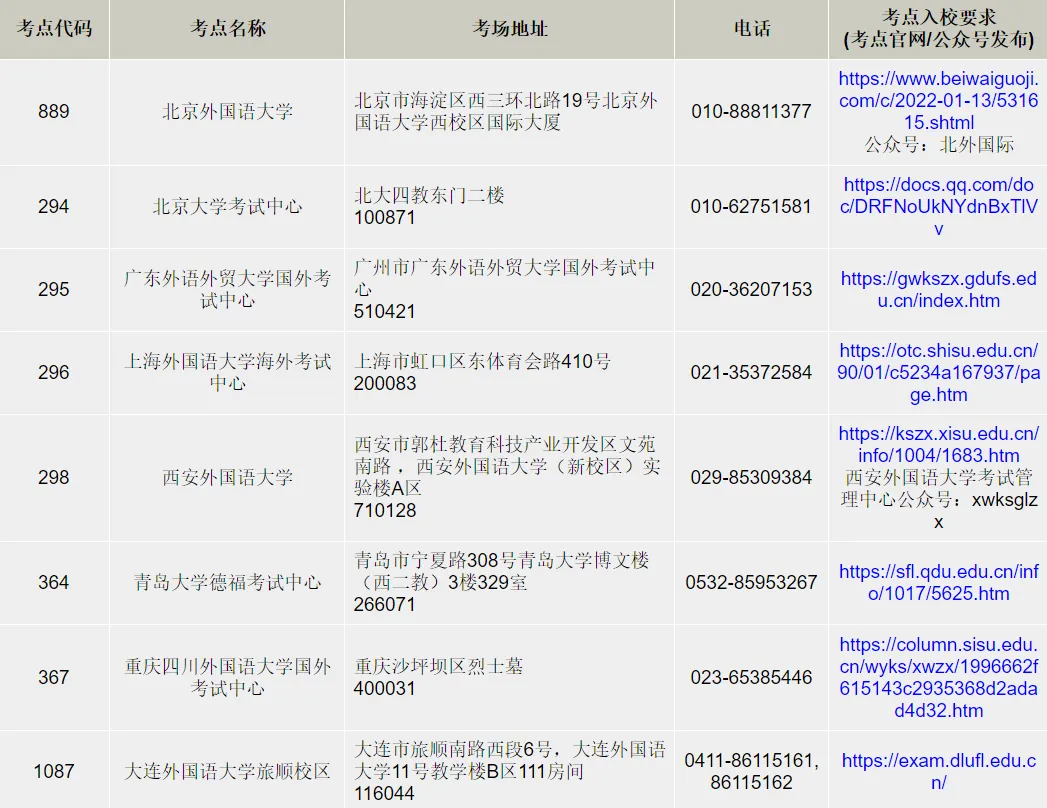Click the name 青岛大学德福考试中心
Image resolution: width=1047 pixels, height=808 pixels.
pyautogui.click(x=228, y=582)
